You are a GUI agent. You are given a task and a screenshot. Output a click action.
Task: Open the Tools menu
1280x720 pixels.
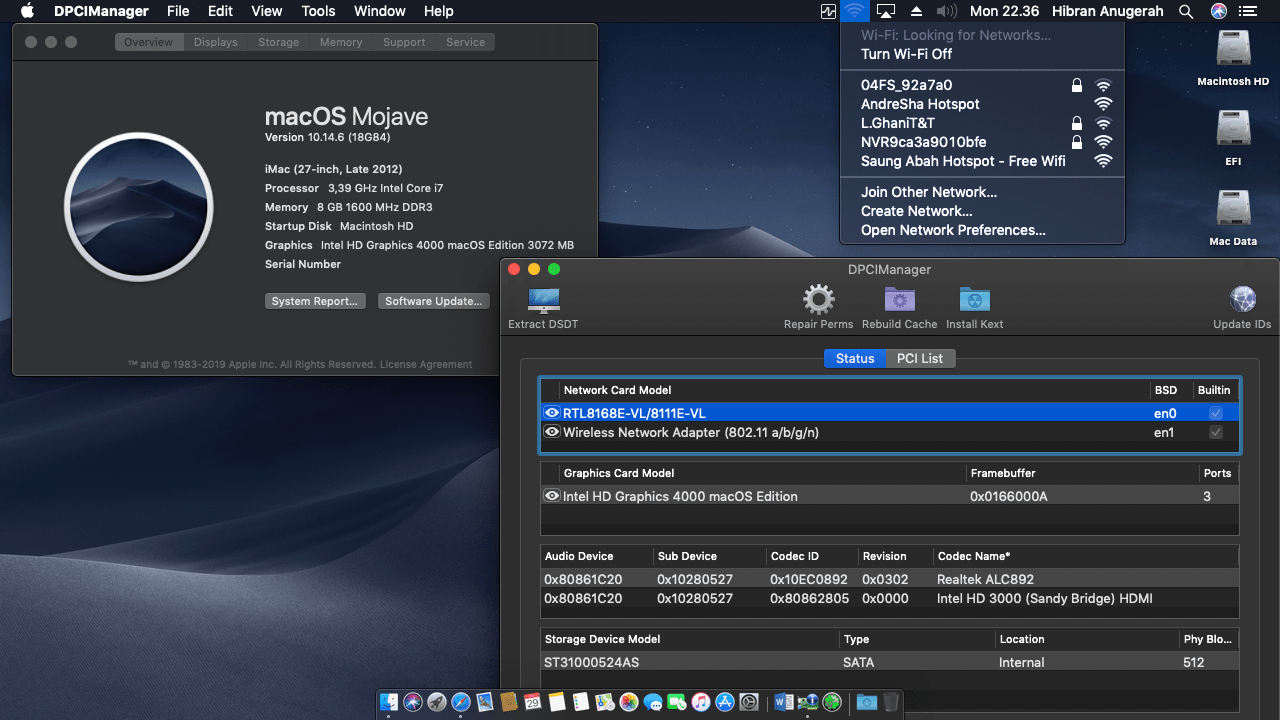point(318,11)
